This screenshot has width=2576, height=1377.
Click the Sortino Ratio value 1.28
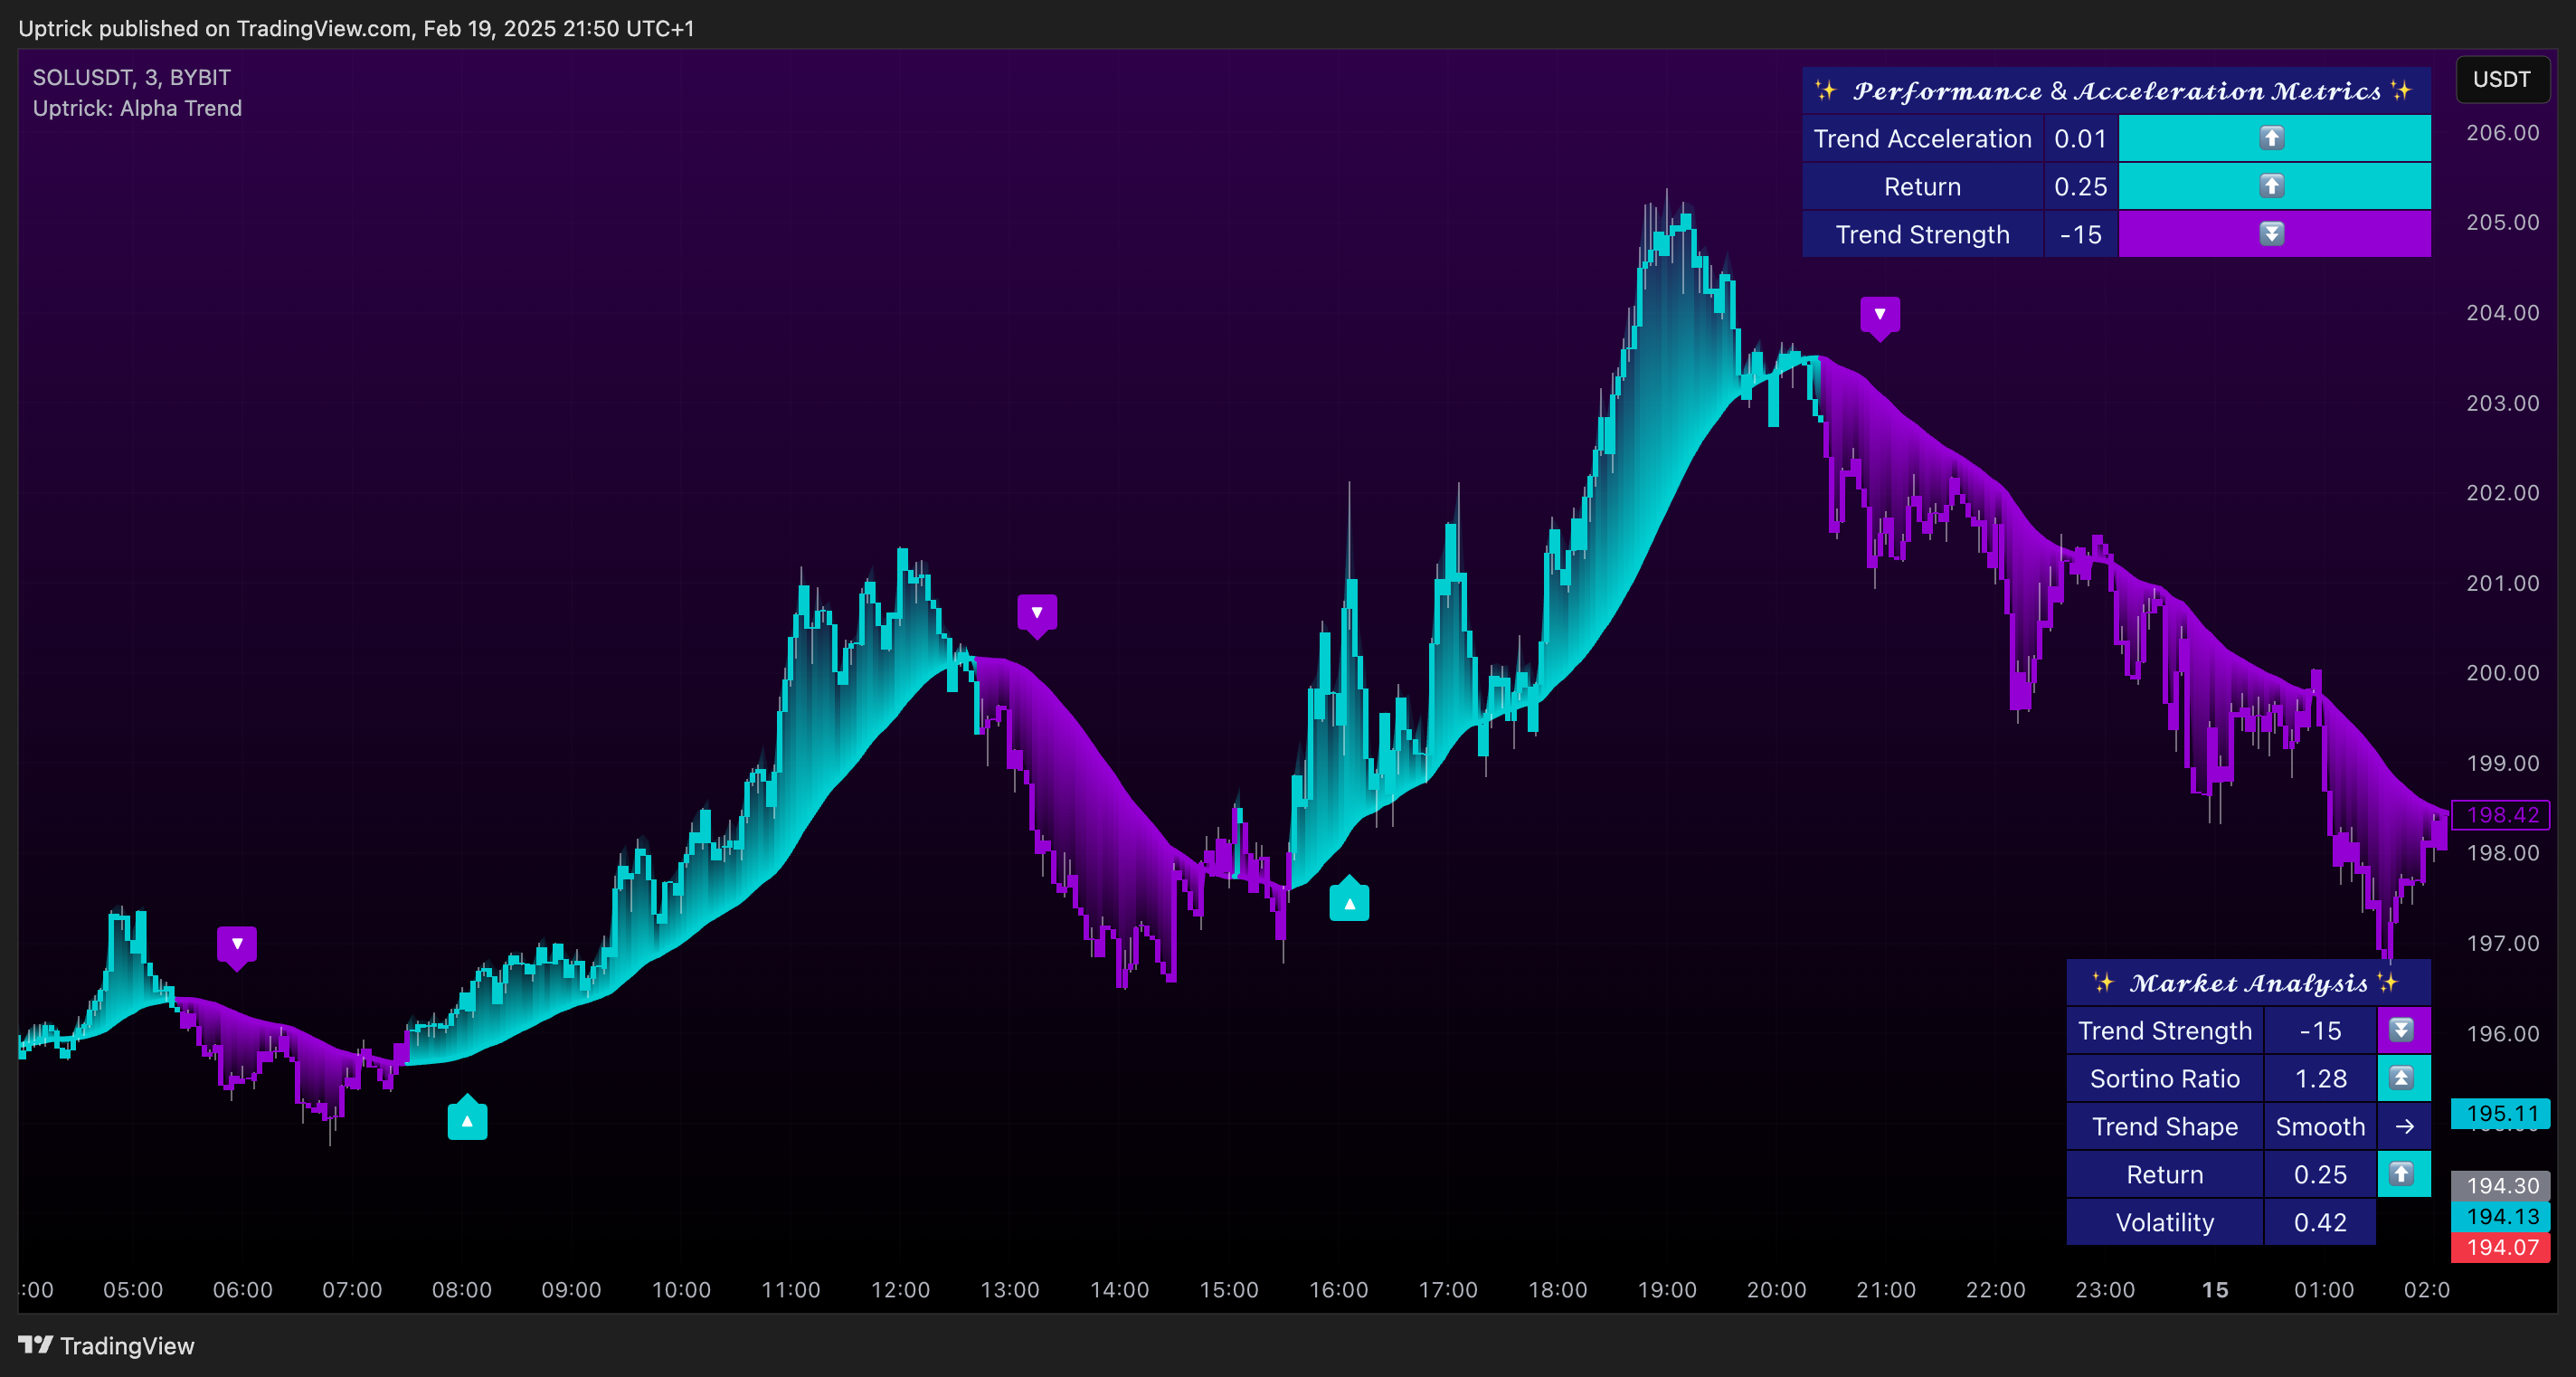click(2320, 1079)
